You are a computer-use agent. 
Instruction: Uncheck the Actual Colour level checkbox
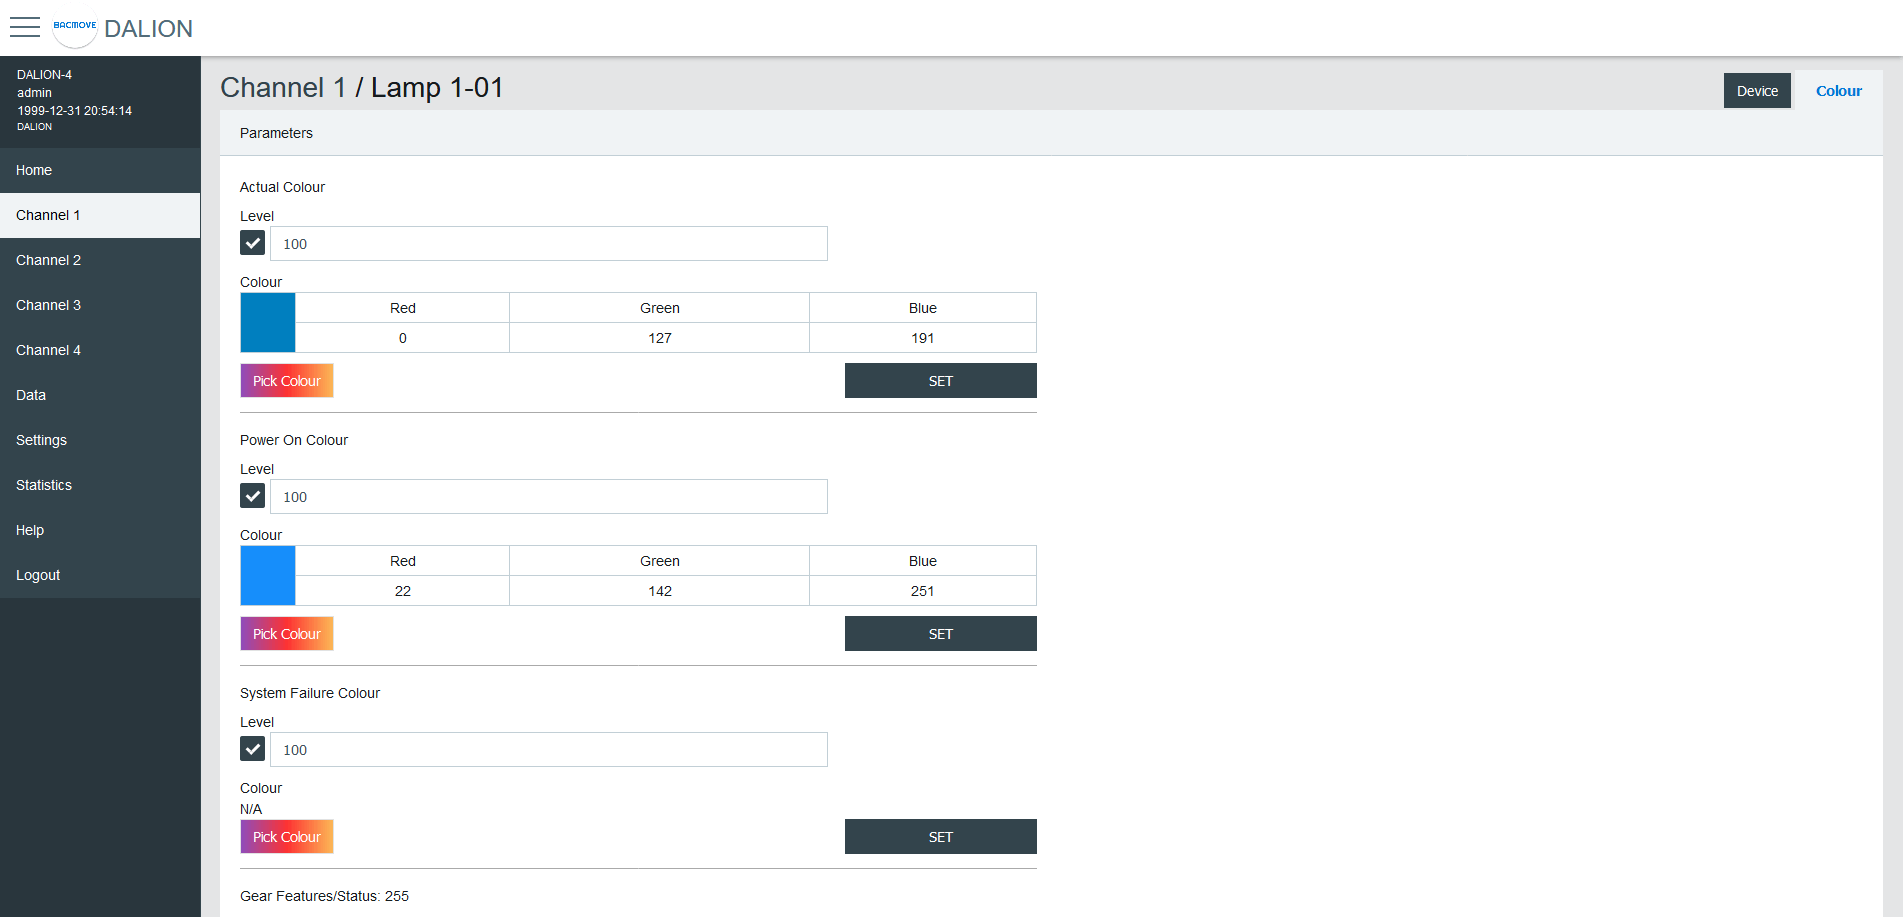point(253,243)
